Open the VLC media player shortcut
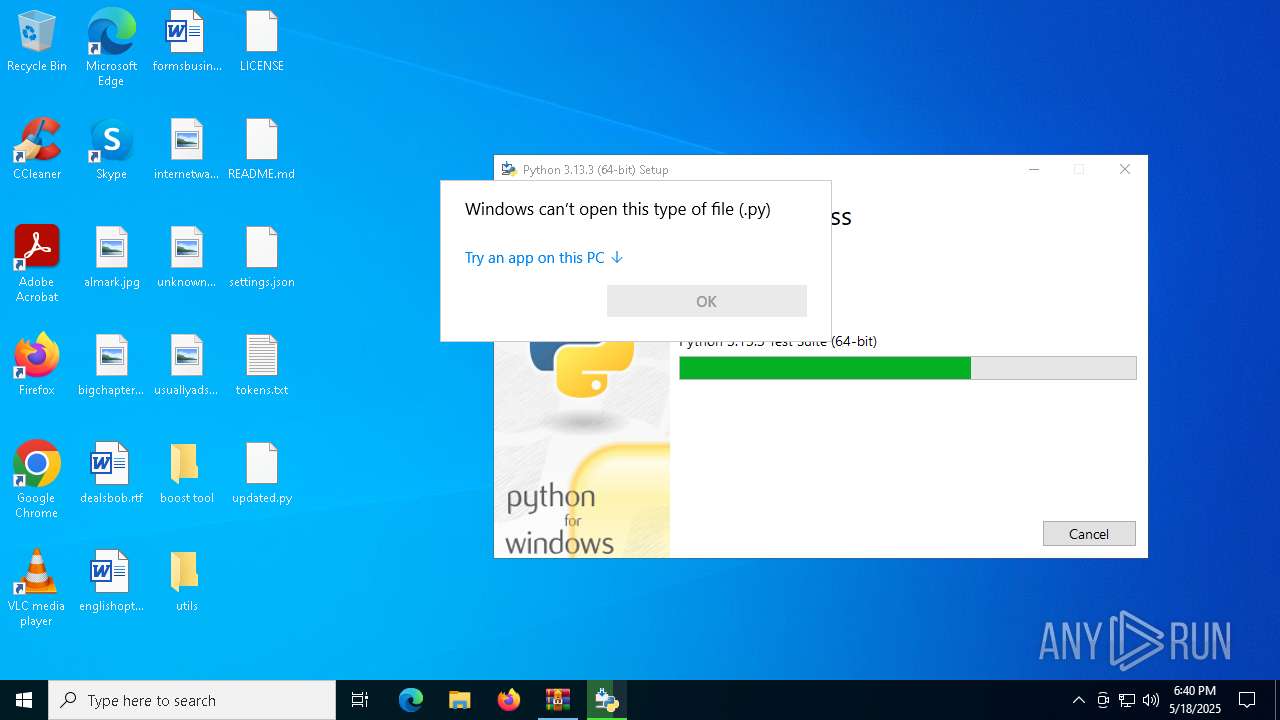The height and width of the screenshot is (720, 1280). tap(37, 588)
